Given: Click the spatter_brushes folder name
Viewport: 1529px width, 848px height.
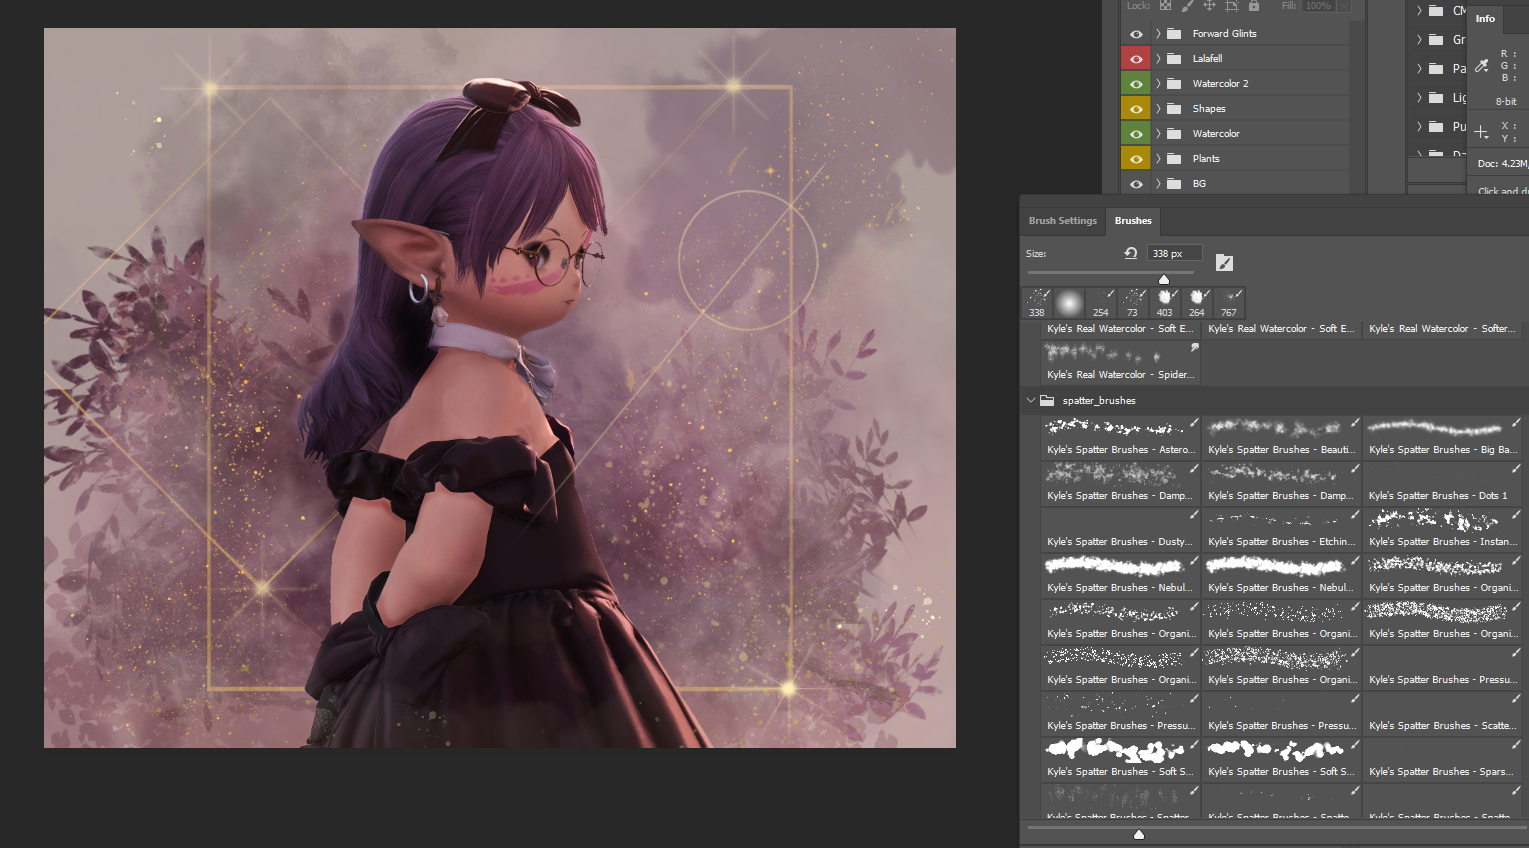Looking at the screenshot, I should 1099,401.
